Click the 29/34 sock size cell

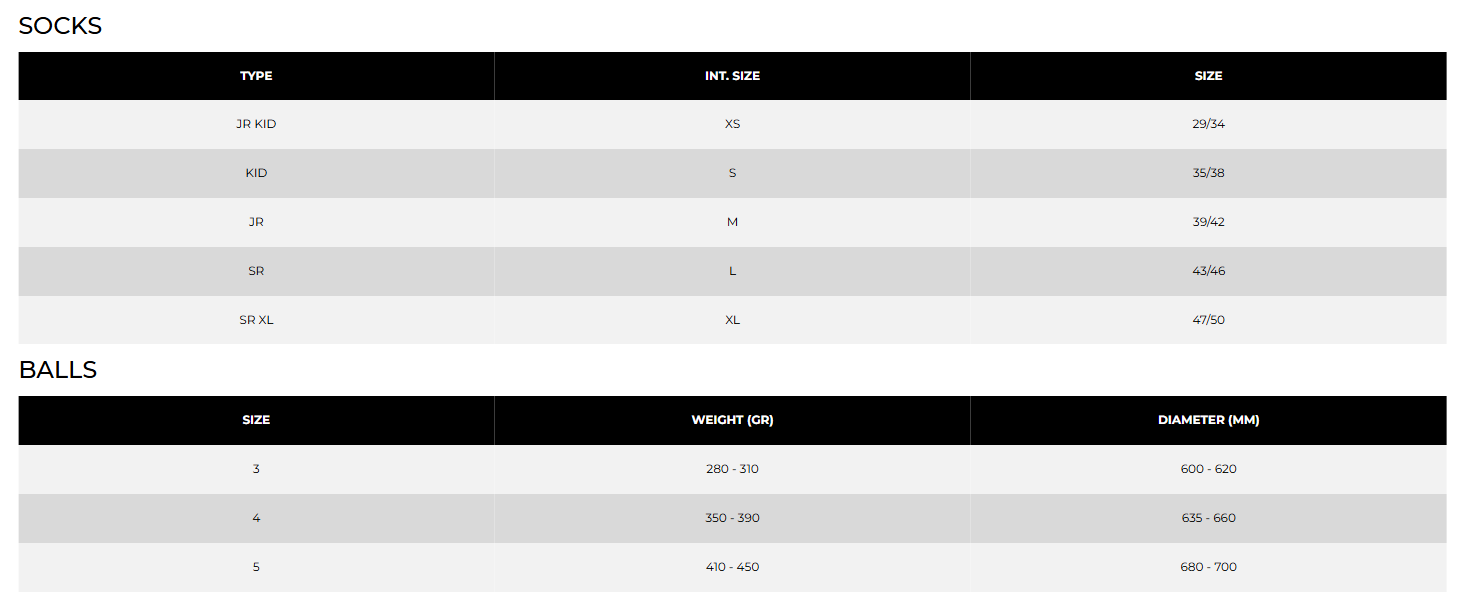click(1208, 124)
